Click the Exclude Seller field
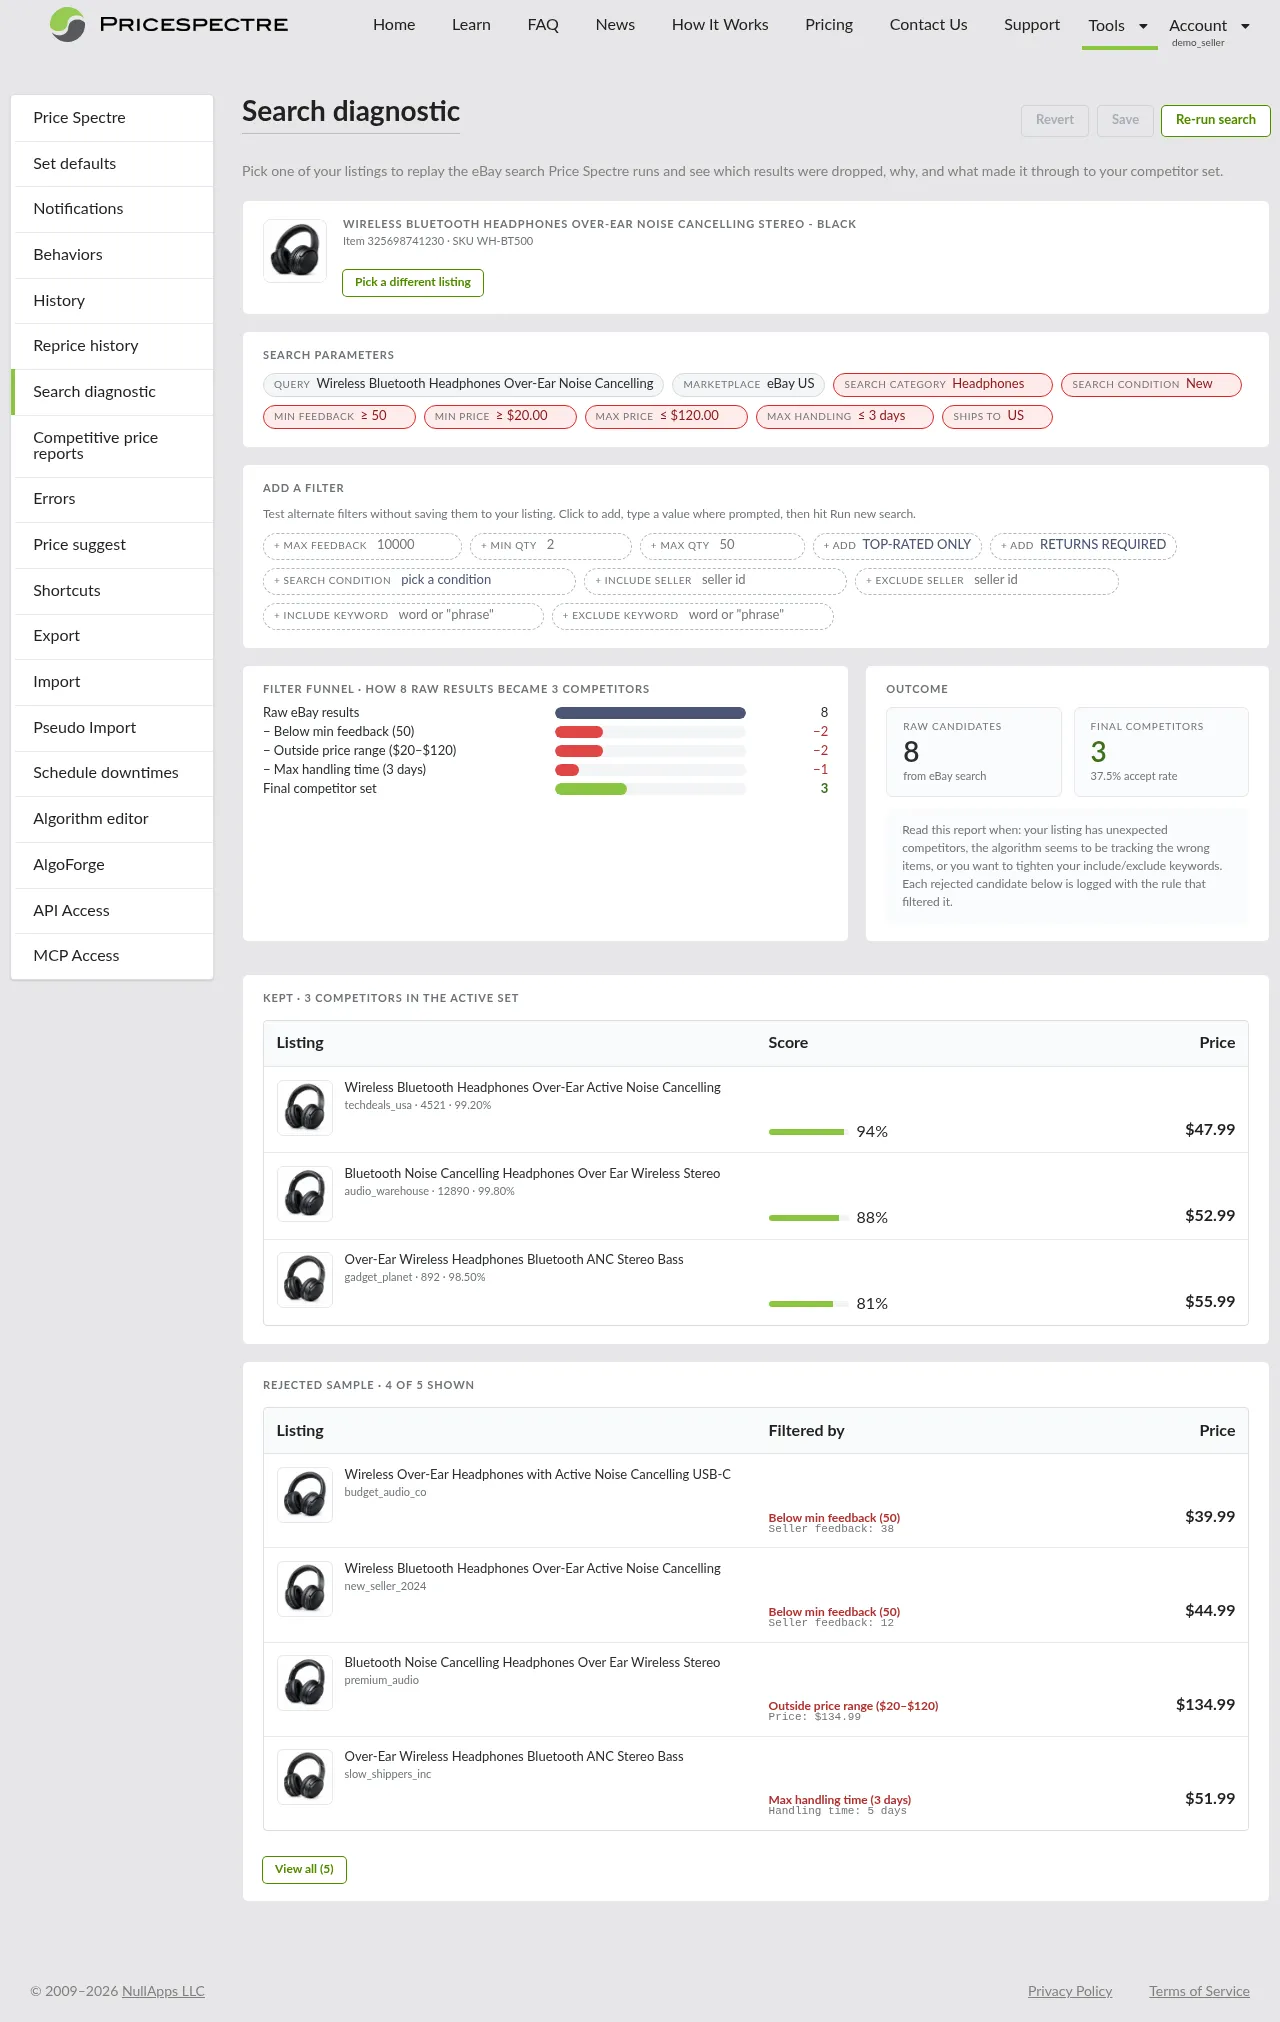This screenshot has width=1280, height=2022. tap(986, 581)
